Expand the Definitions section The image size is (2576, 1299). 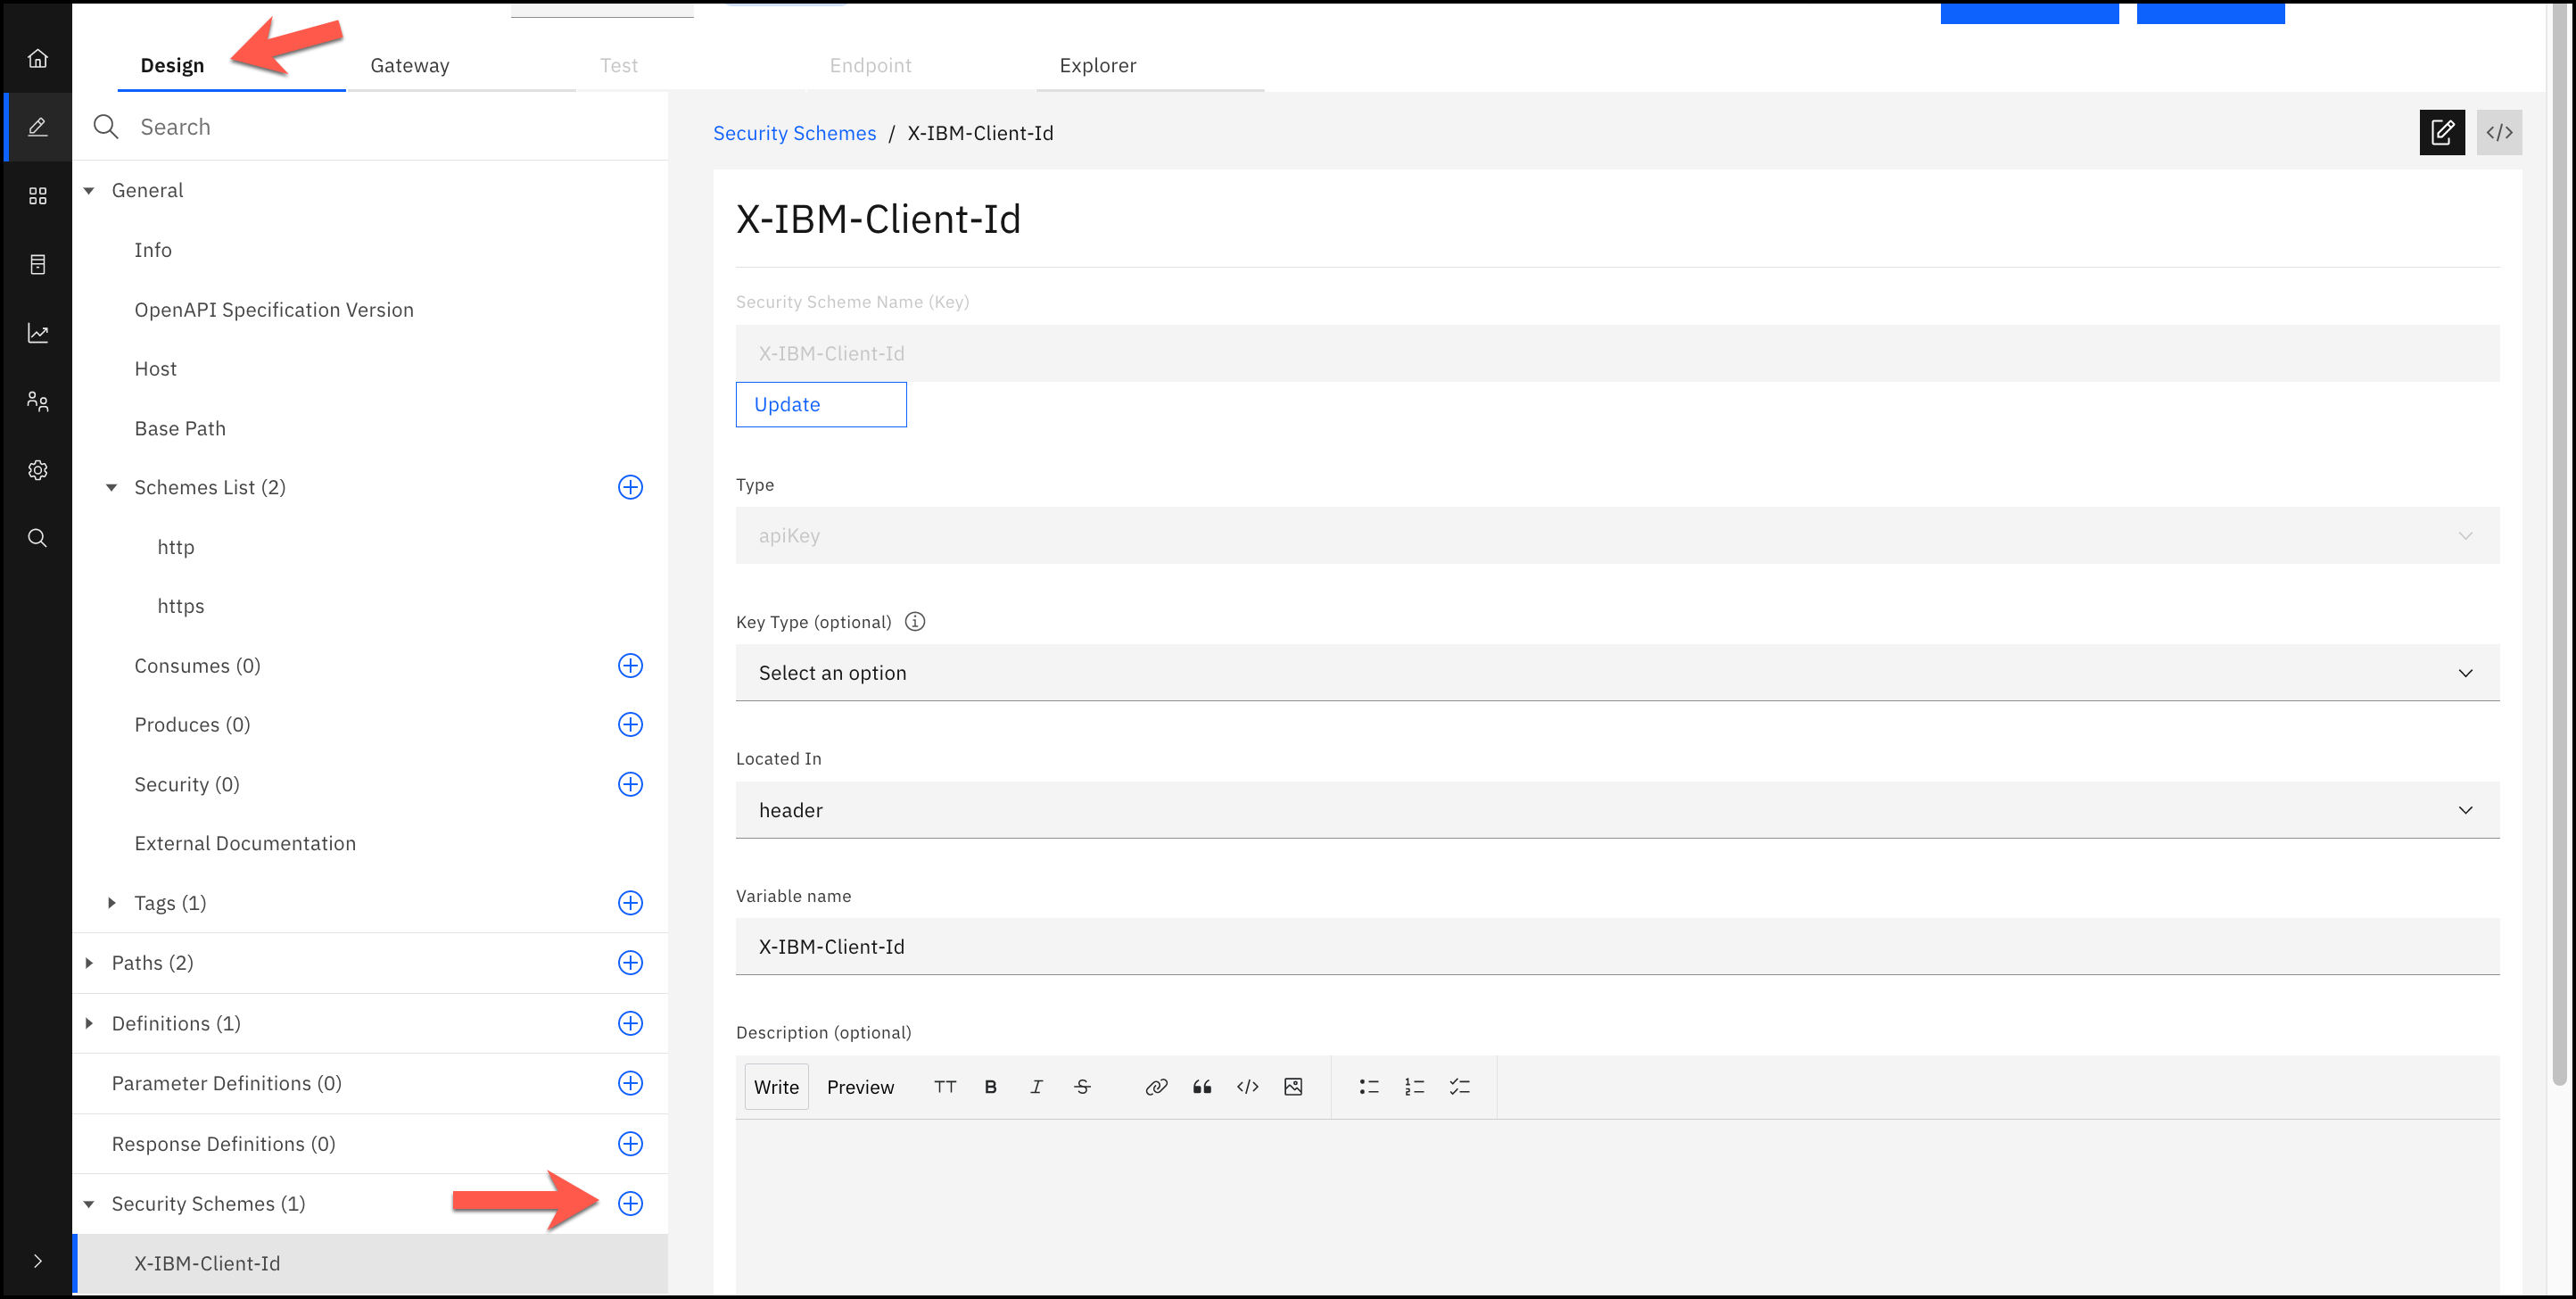point(89,1023)
